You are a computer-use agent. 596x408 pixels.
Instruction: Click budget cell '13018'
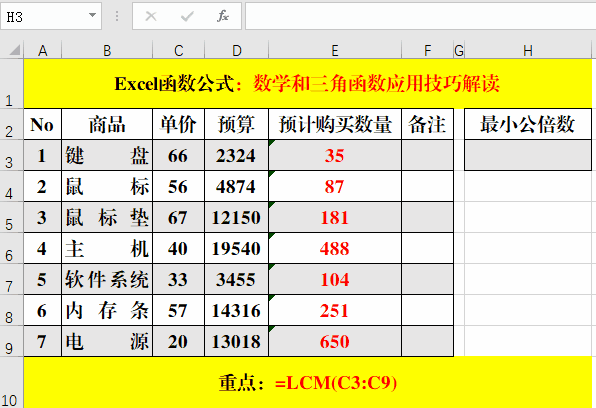click(237, 341)
